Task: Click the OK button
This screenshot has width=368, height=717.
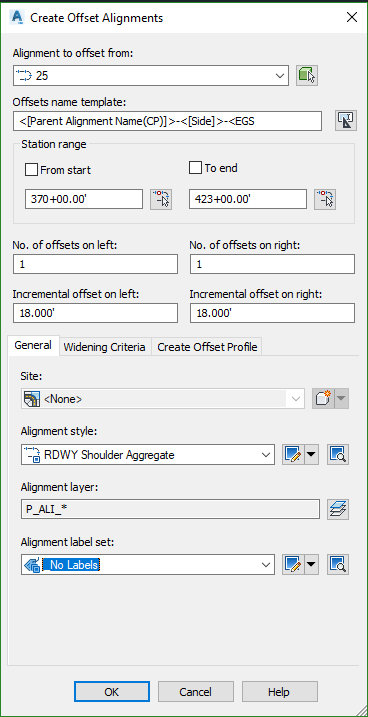Action: (x=112, y=692)
